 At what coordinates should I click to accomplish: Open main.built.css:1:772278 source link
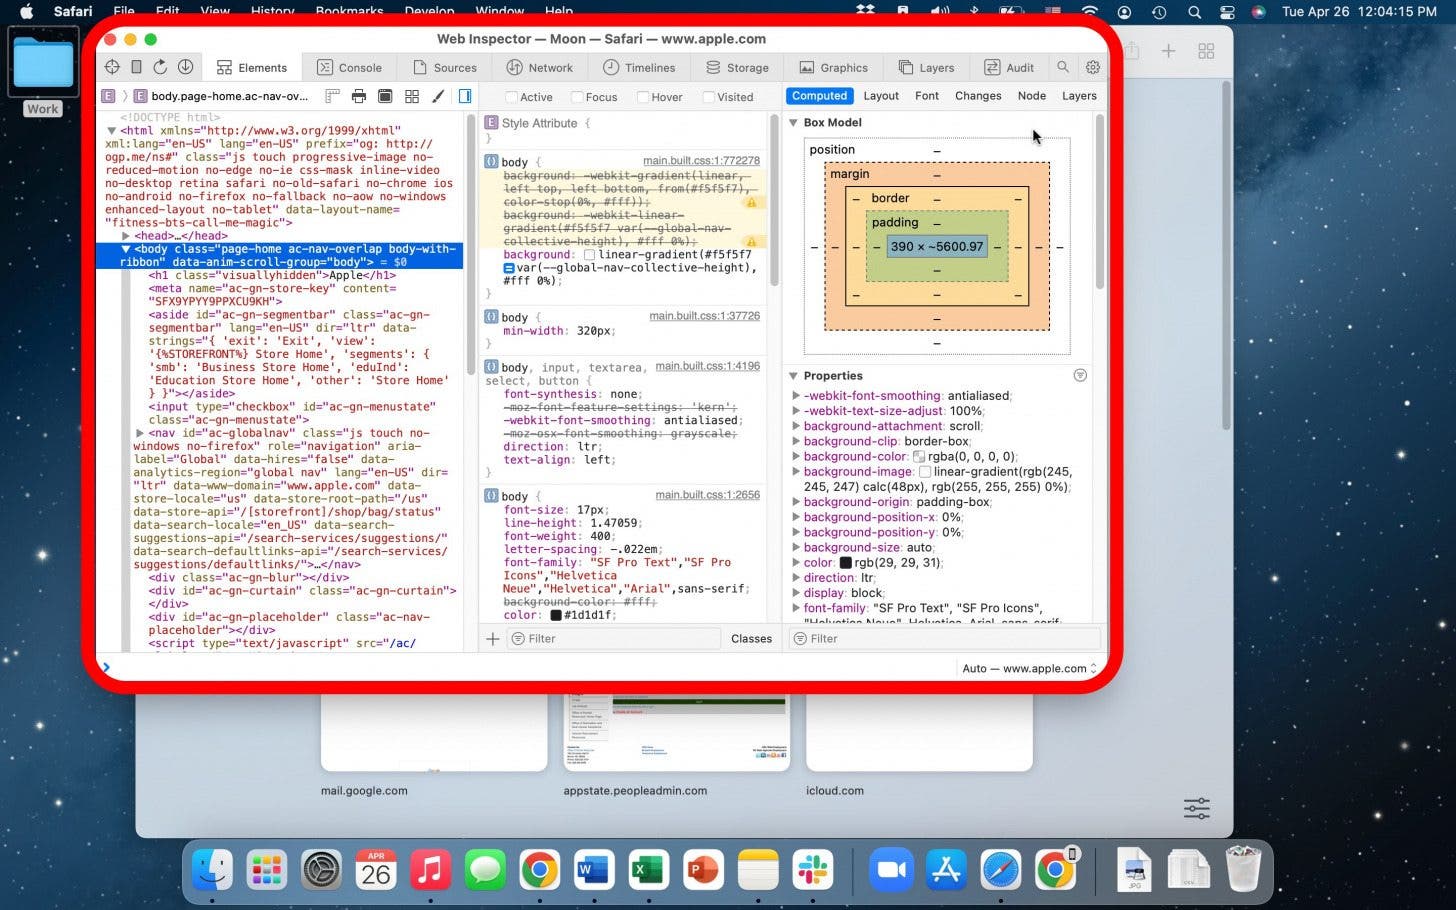(x=700, y=160)
